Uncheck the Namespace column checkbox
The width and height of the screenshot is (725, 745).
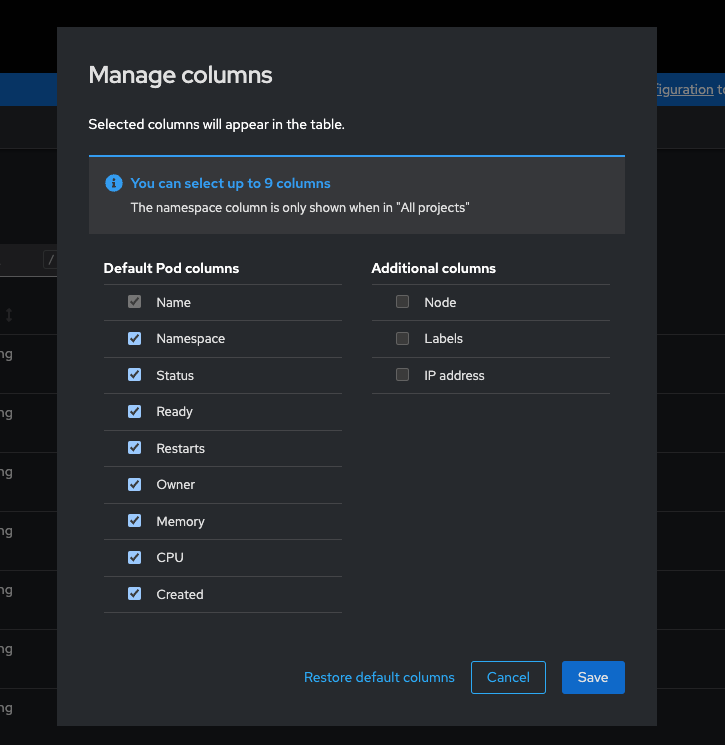pyautogui.click(x=134, y=338)
